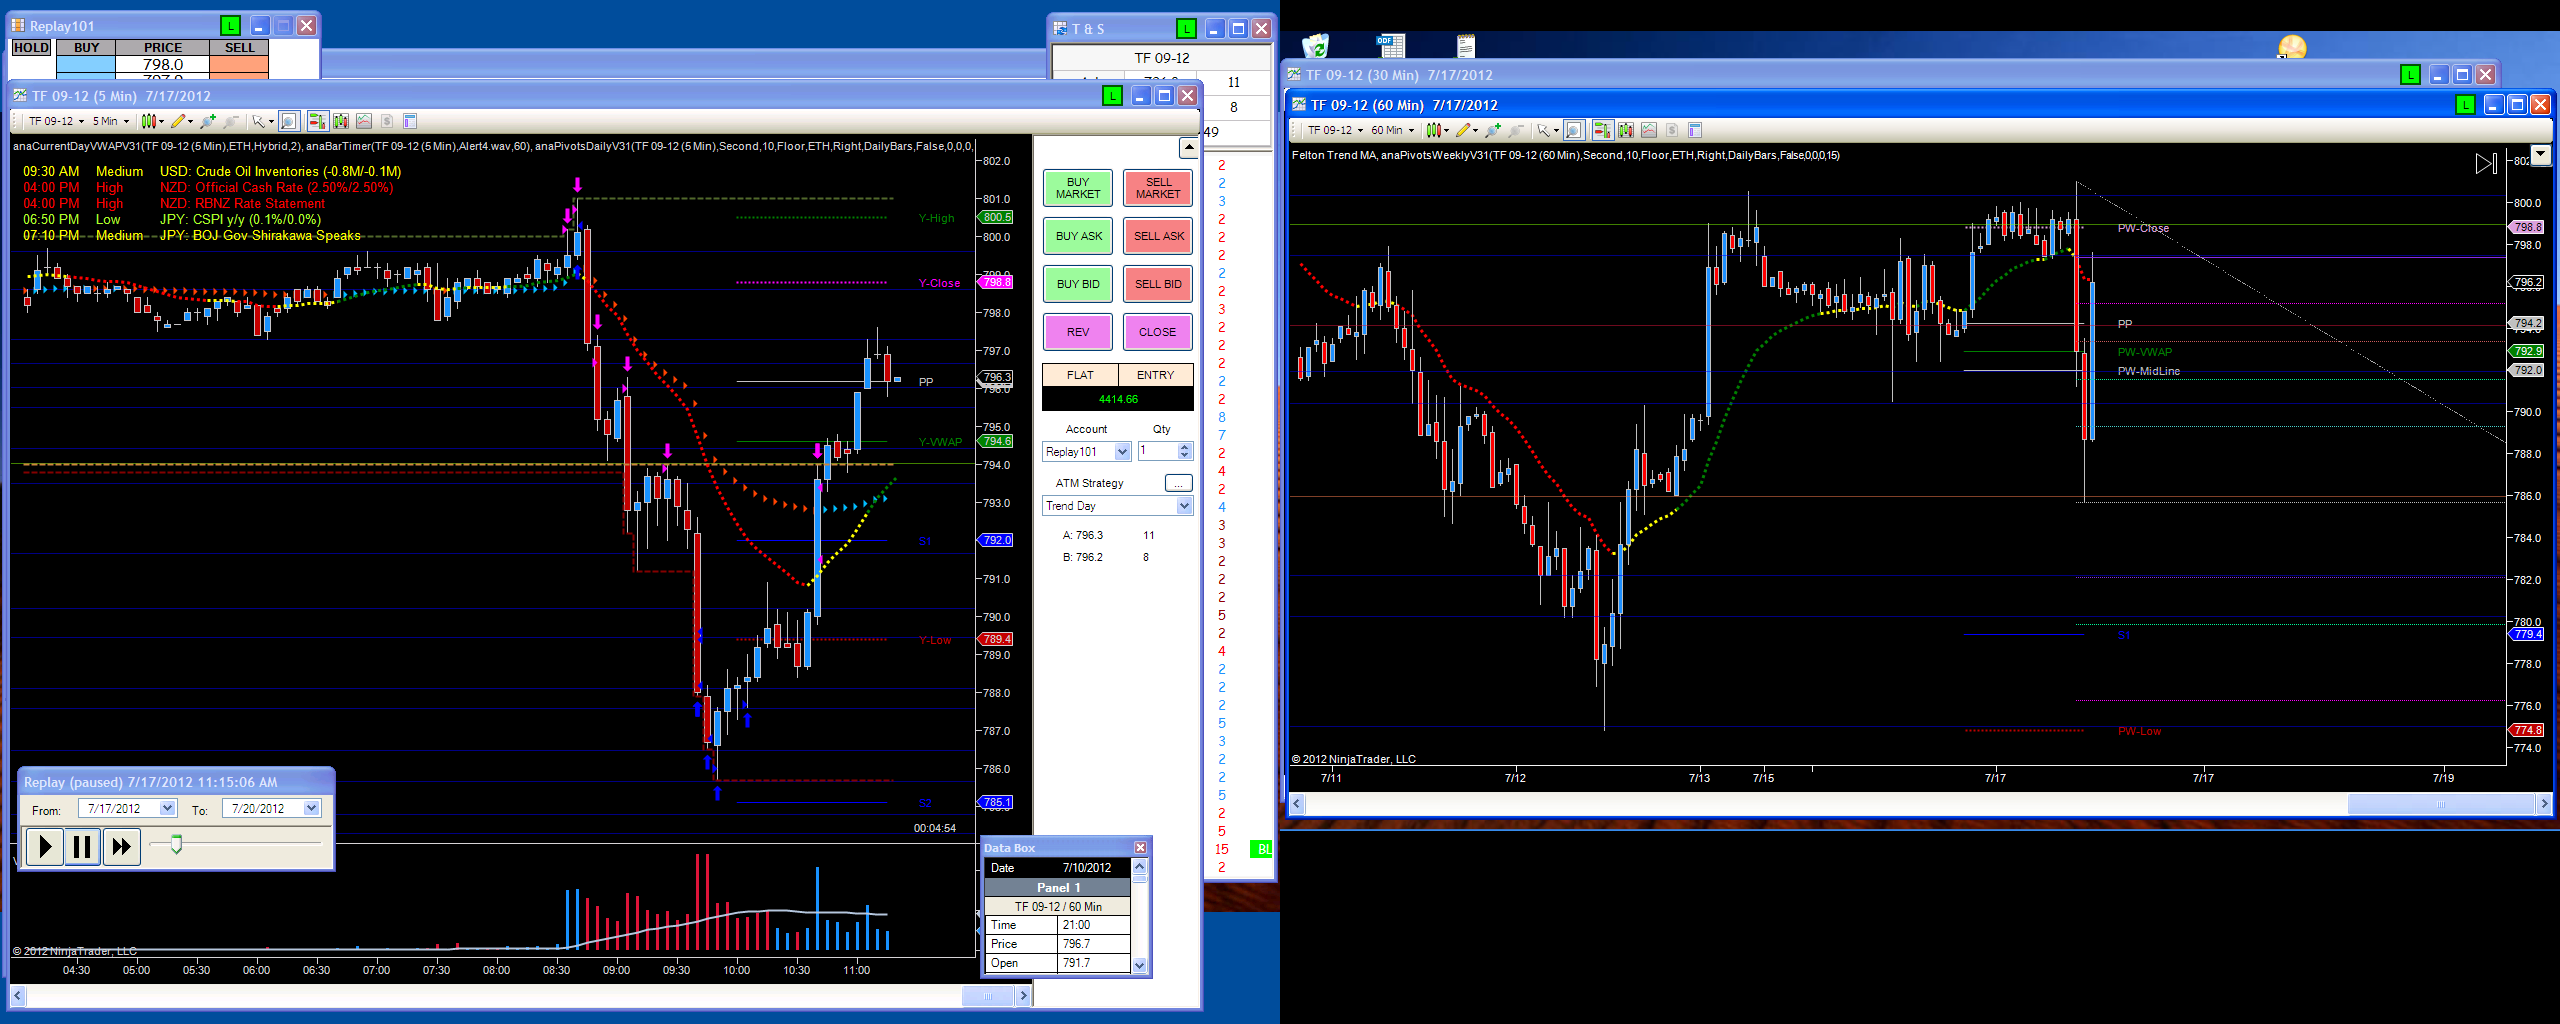The height and width of the screenshot is (1024, 2560).
Task: Open the replay From date picker
Action: tap(167, 809)
